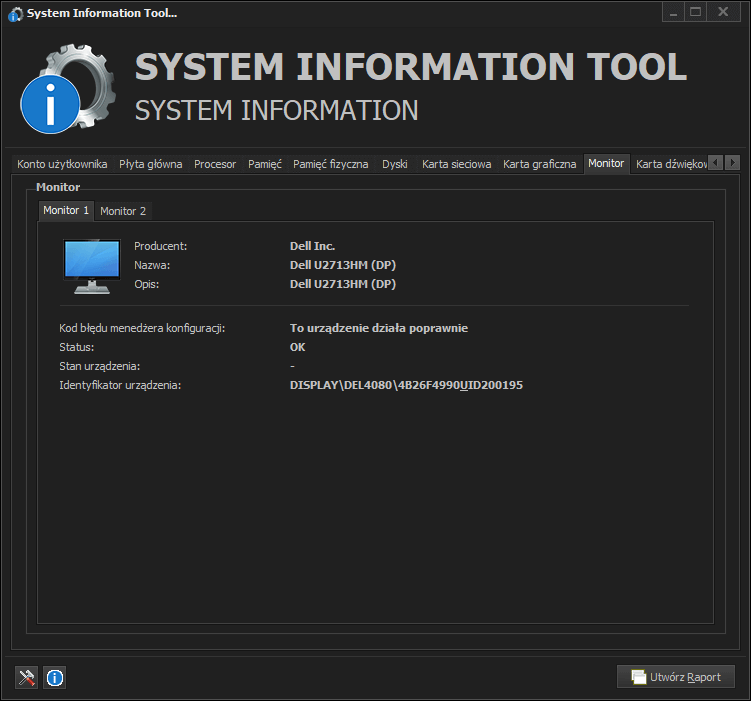
Task: Switch to Konto użytkownika tab
Action: (x=62, y=164)
